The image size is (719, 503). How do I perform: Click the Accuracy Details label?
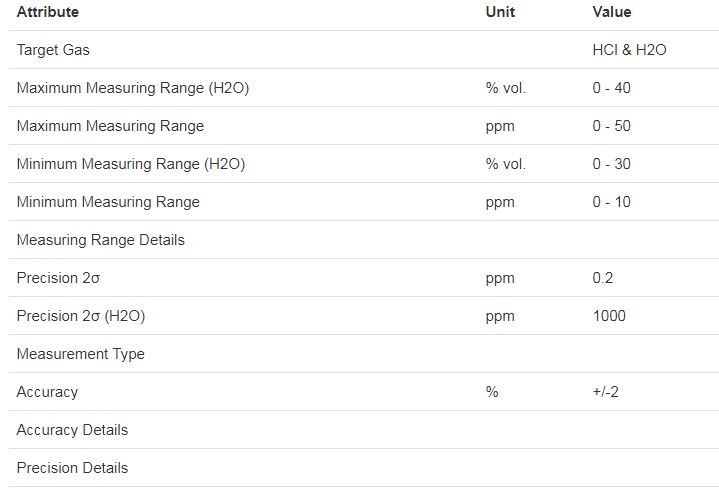pos(72,430)
